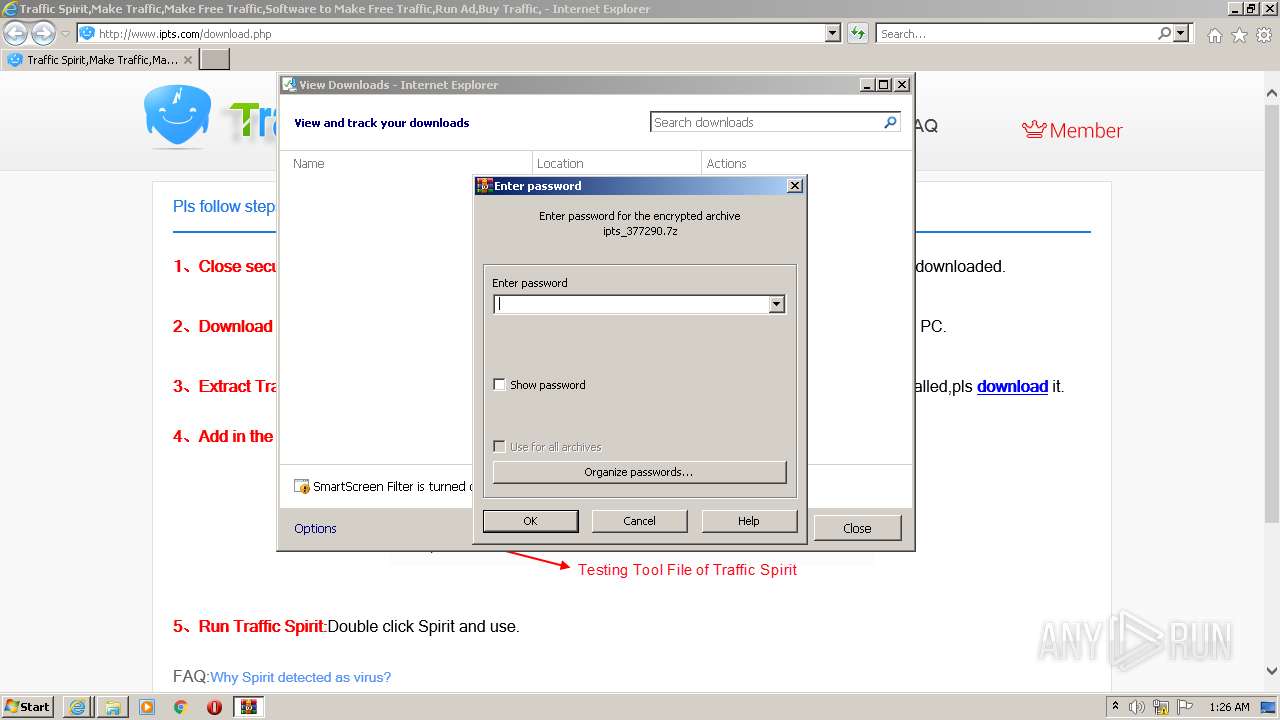Viewport: 1280px width, 720px height.
Task: Click the taskbar clock showing 1:26 AM
Action: [x=1229, y=707]
